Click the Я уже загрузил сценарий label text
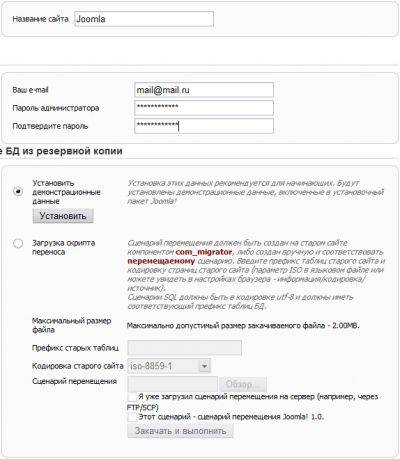400x459 pixels. (253, 402)
